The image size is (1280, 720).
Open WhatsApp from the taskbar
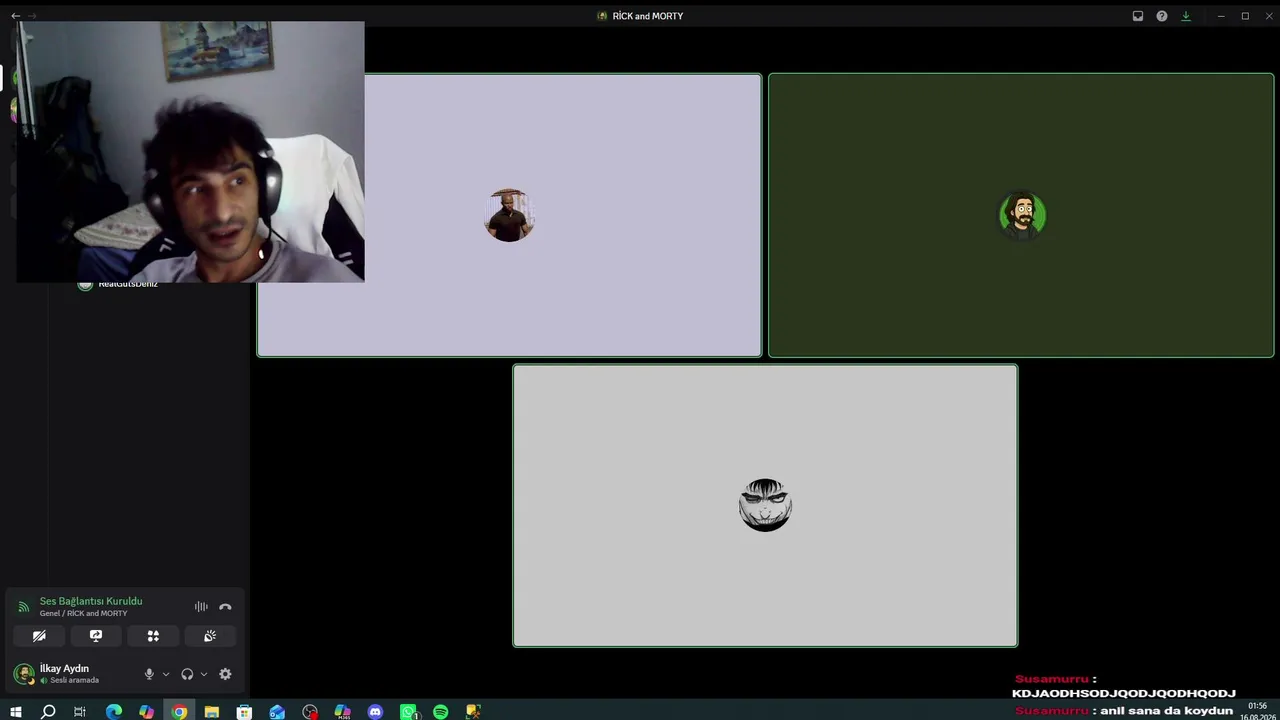pyautogui.click(x=408, y=712)
